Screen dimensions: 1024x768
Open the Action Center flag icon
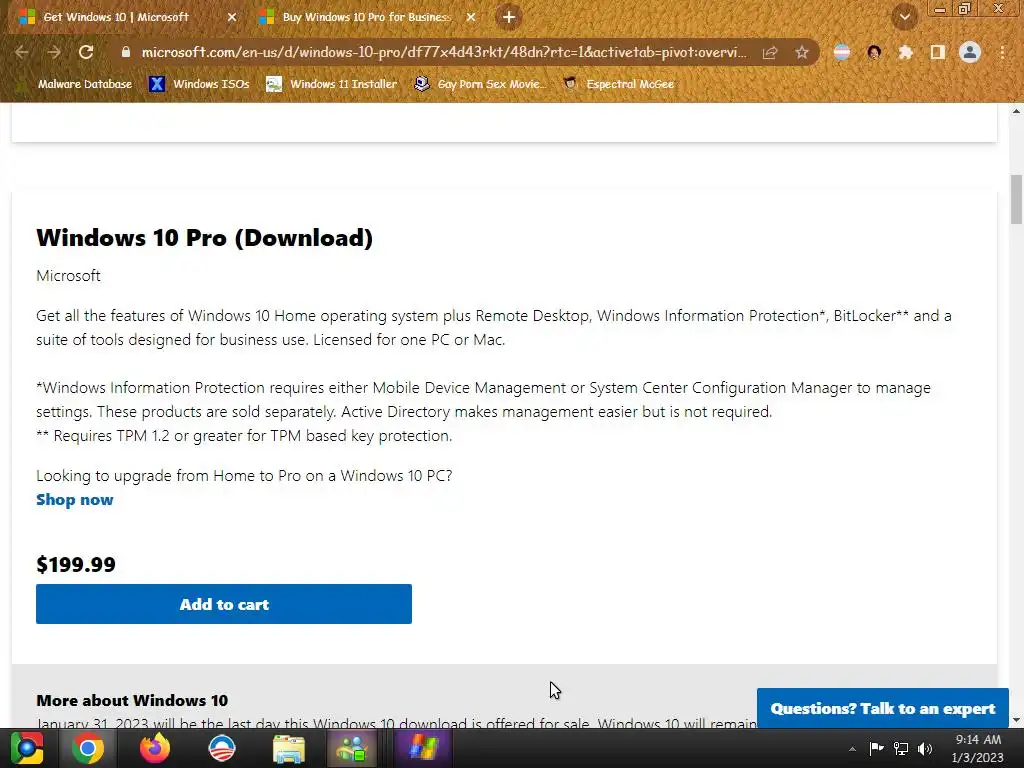point(876,748)
